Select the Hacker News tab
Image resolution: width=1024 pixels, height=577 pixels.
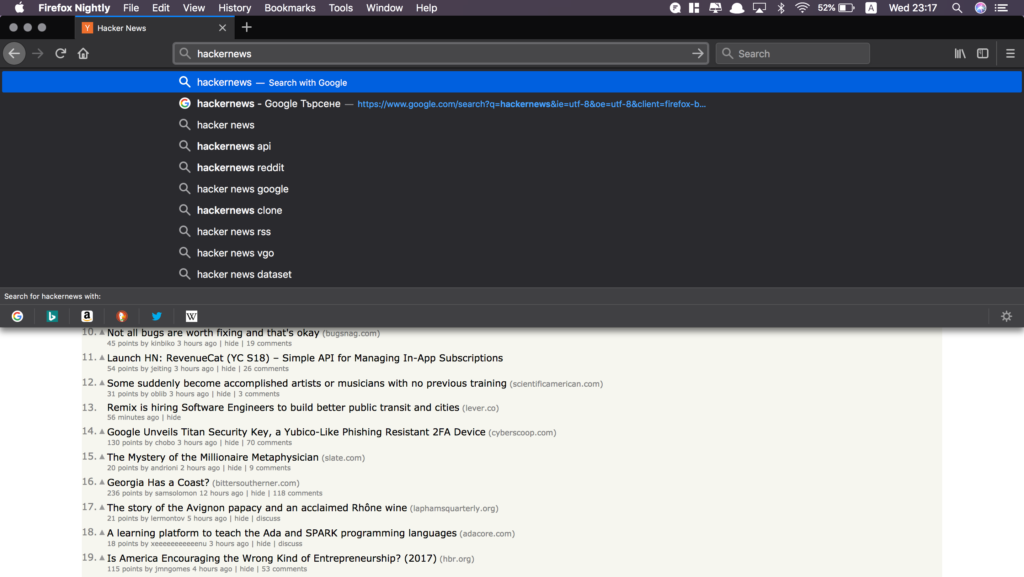(x=155, y=27)
